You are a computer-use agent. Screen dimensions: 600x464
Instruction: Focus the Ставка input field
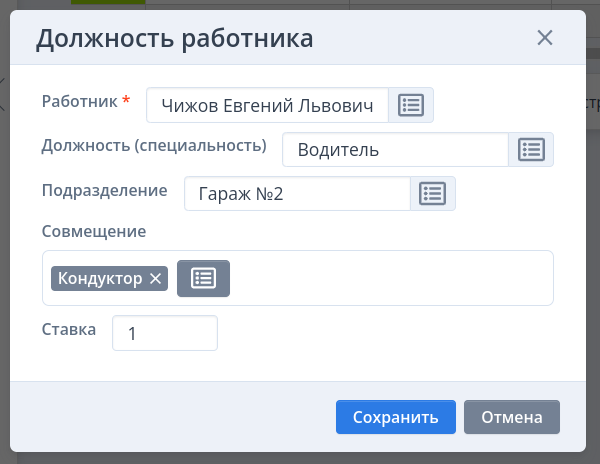165,334
